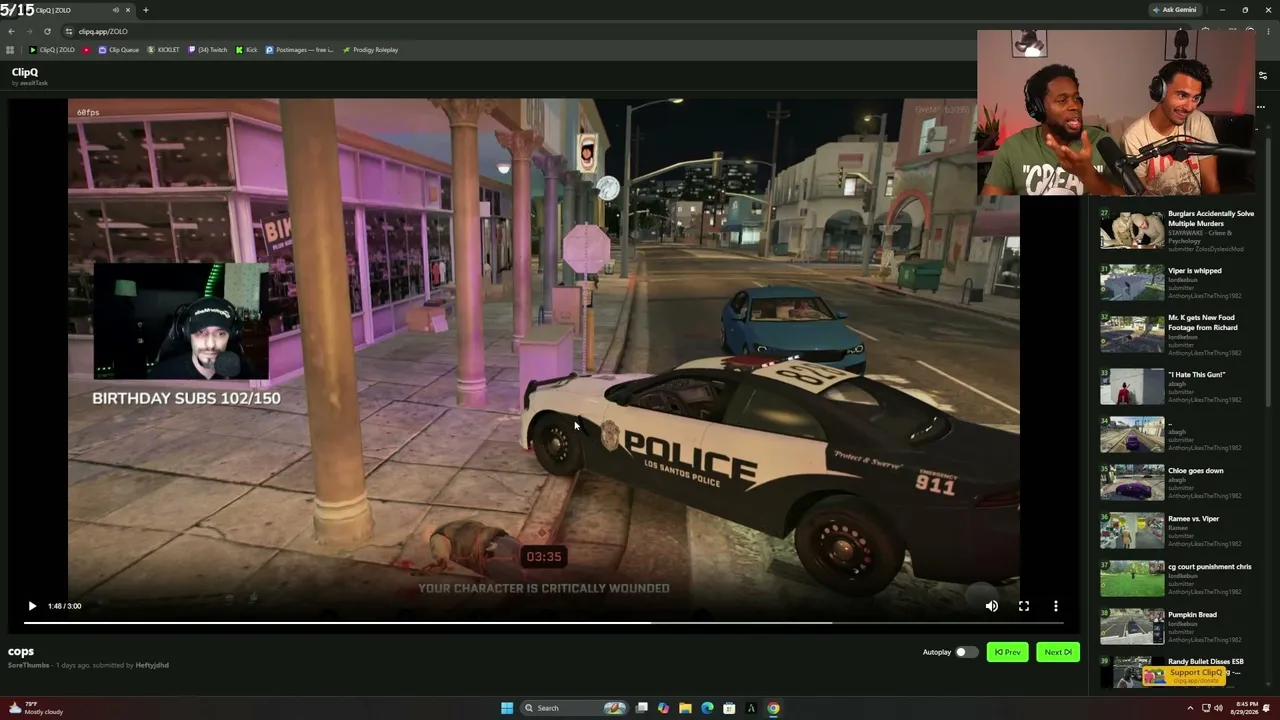Open the YouTube bookmark icon
The image size is (1280, 720).
[x=86, y=50]
